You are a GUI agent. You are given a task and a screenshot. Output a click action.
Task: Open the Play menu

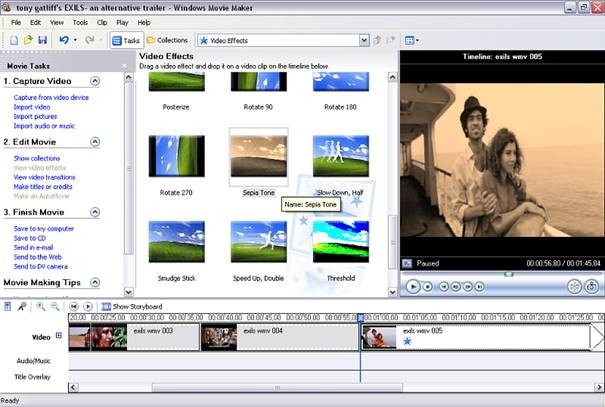click(122, 23)
